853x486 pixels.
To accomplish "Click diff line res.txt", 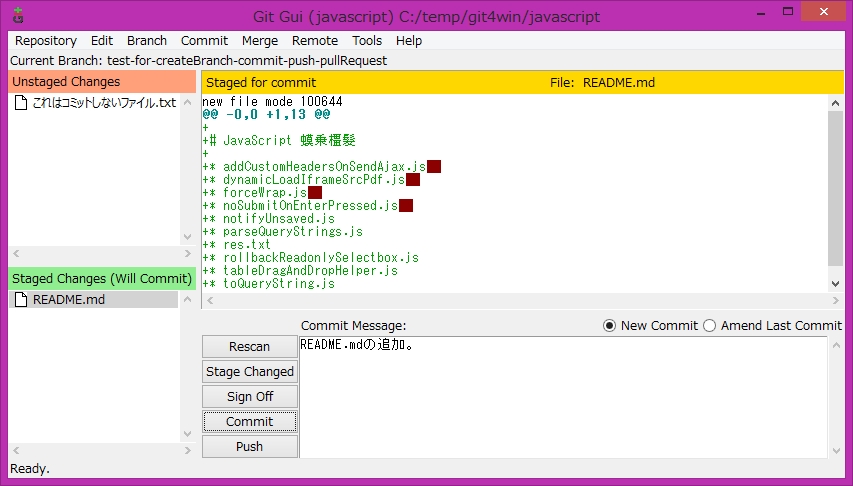I will 236,245.
